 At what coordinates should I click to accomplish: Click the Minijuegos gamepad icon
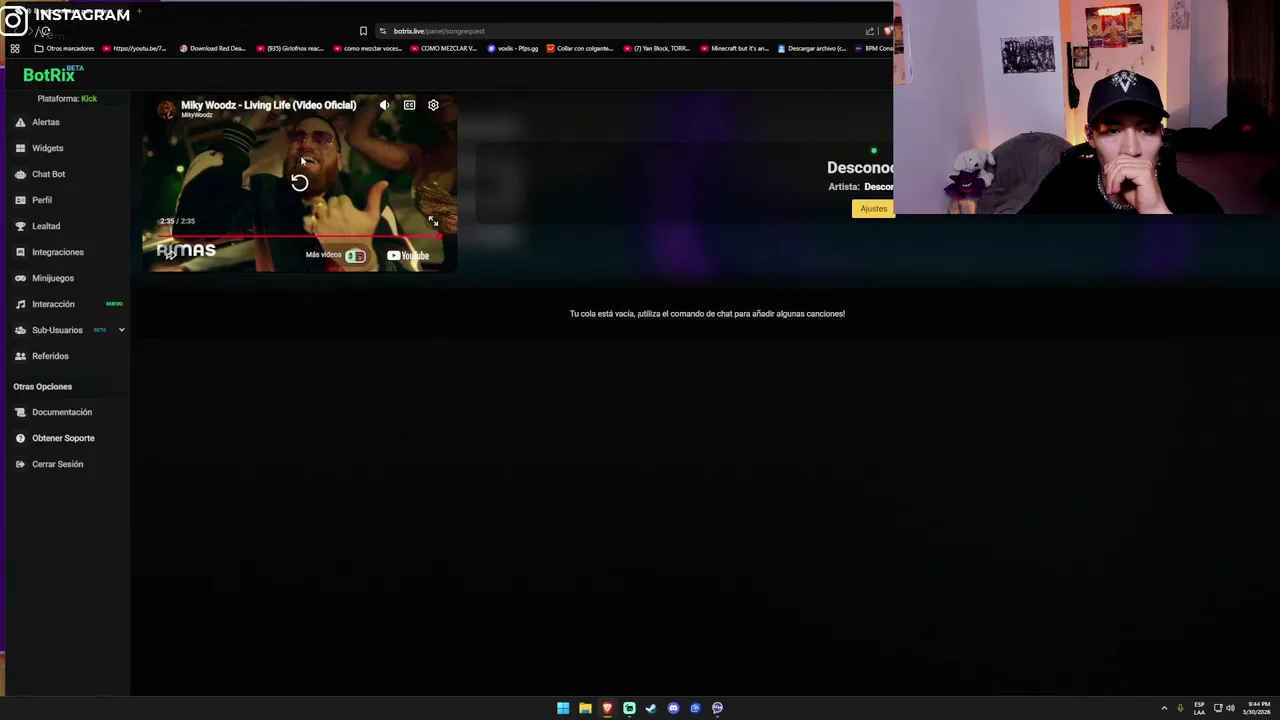point(20,278)
